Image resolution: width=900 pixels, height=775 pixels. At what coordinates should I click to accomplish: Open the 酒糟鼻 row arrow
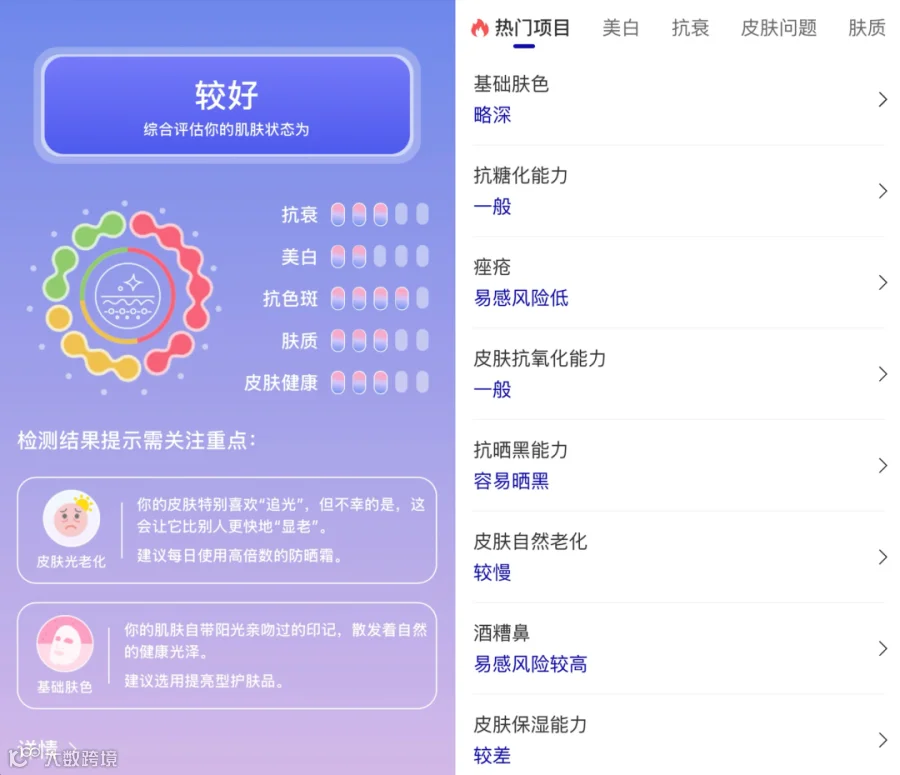click(883, 649)
